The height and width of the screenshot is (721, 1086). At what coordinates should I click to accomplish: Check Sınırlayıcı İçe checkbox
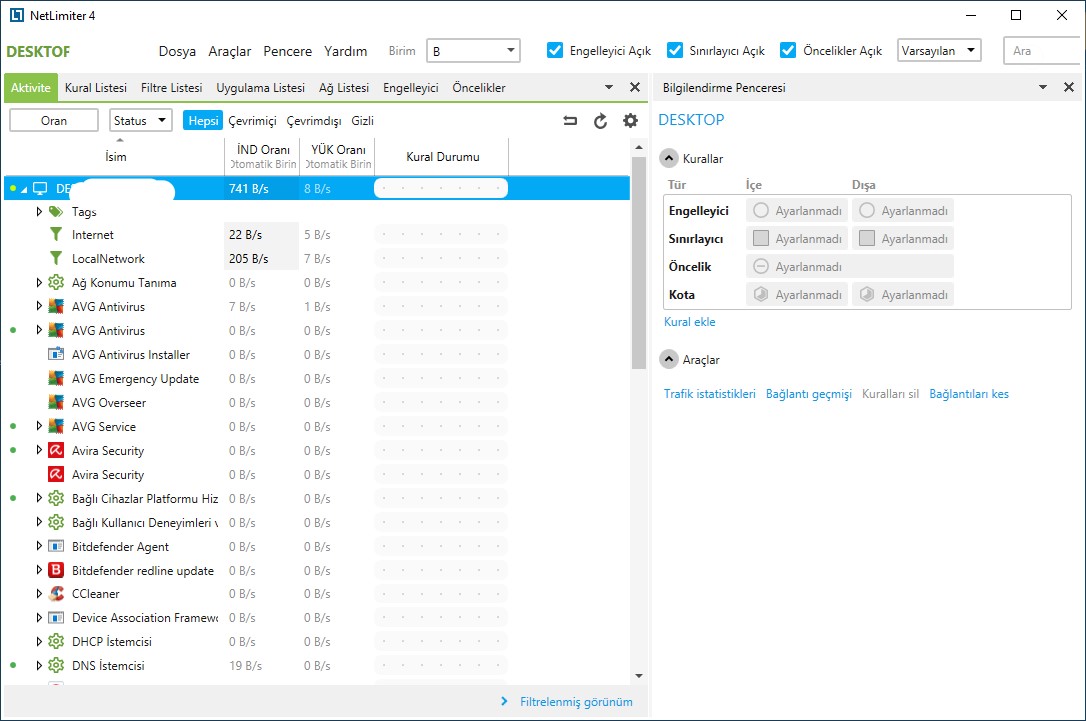[x=760, y=238]
